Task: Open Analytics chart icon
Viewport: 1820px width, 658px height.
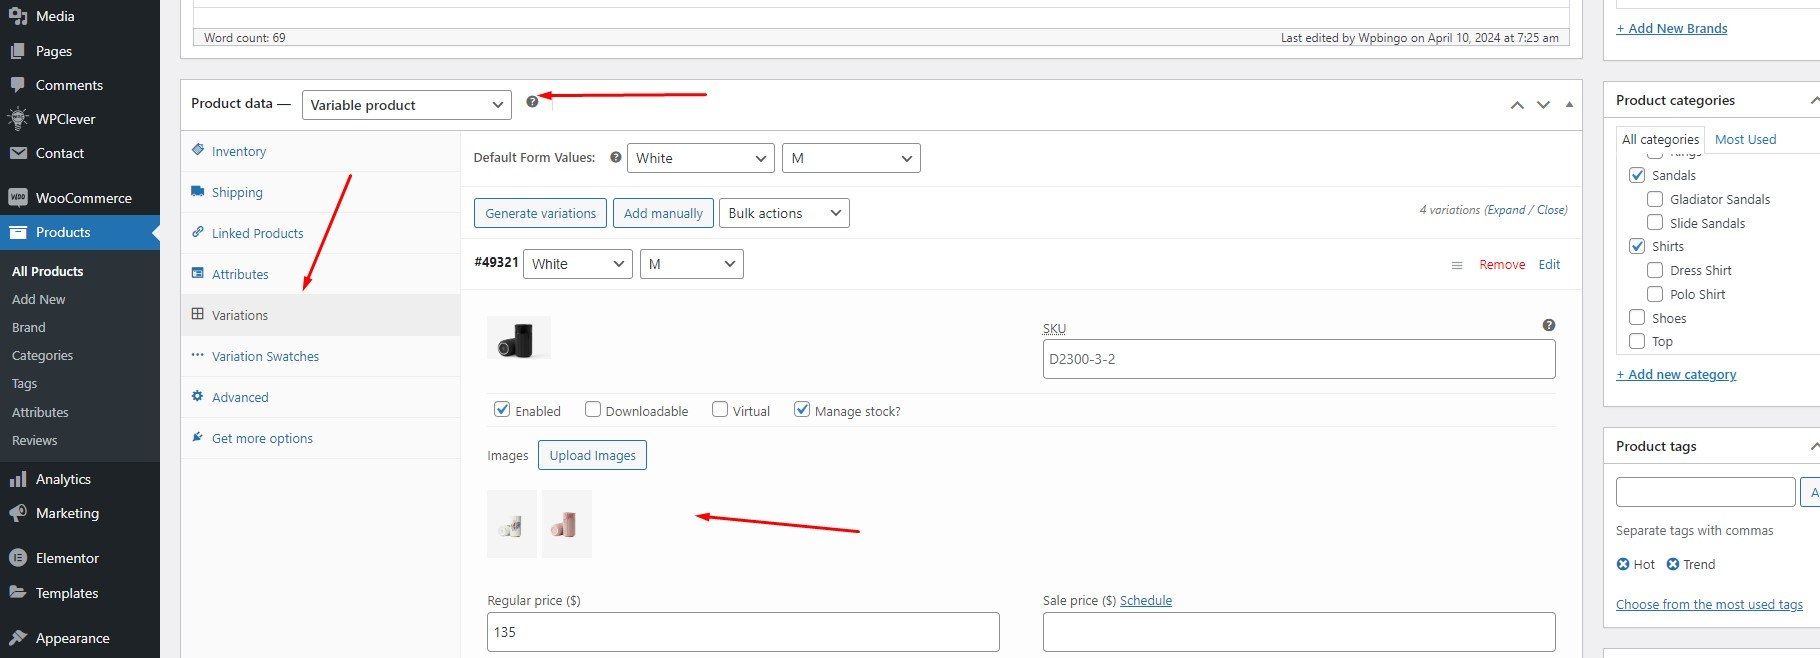Action: click(18, 479)
